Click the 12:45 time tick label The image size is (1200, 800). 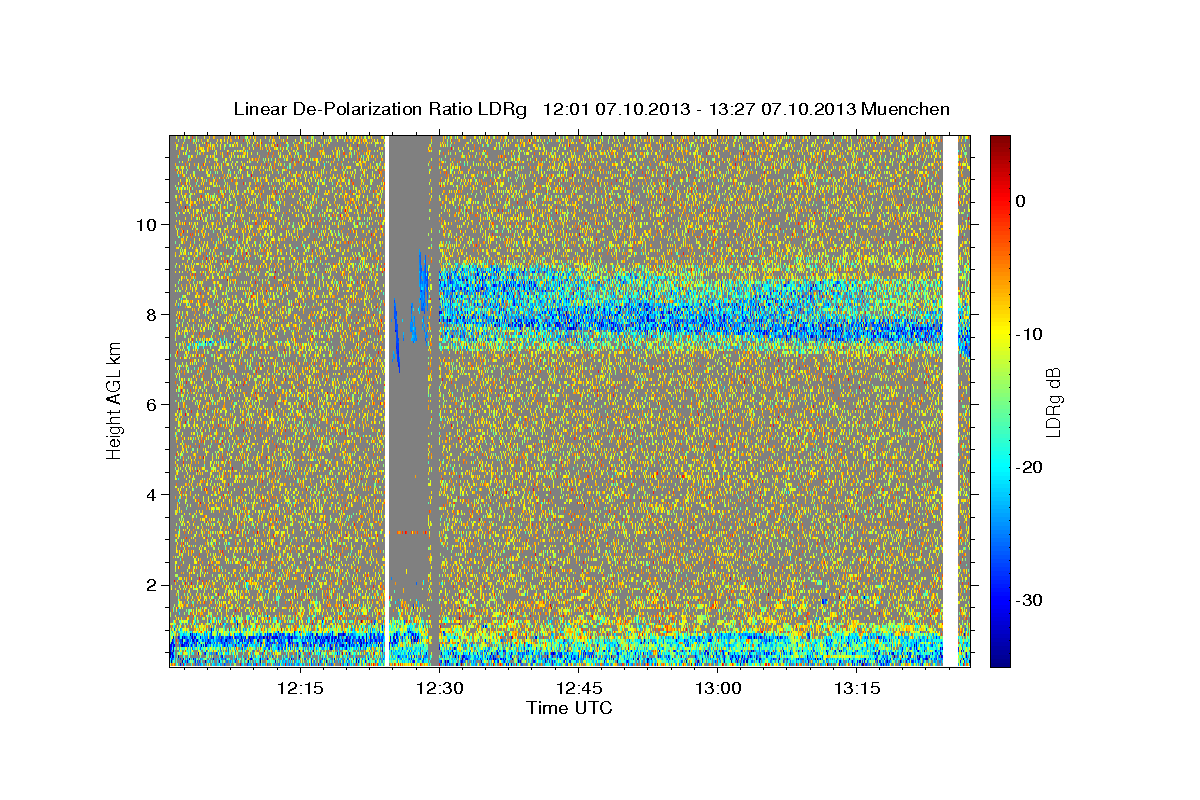pyautogui.click(x=578, y=689)
